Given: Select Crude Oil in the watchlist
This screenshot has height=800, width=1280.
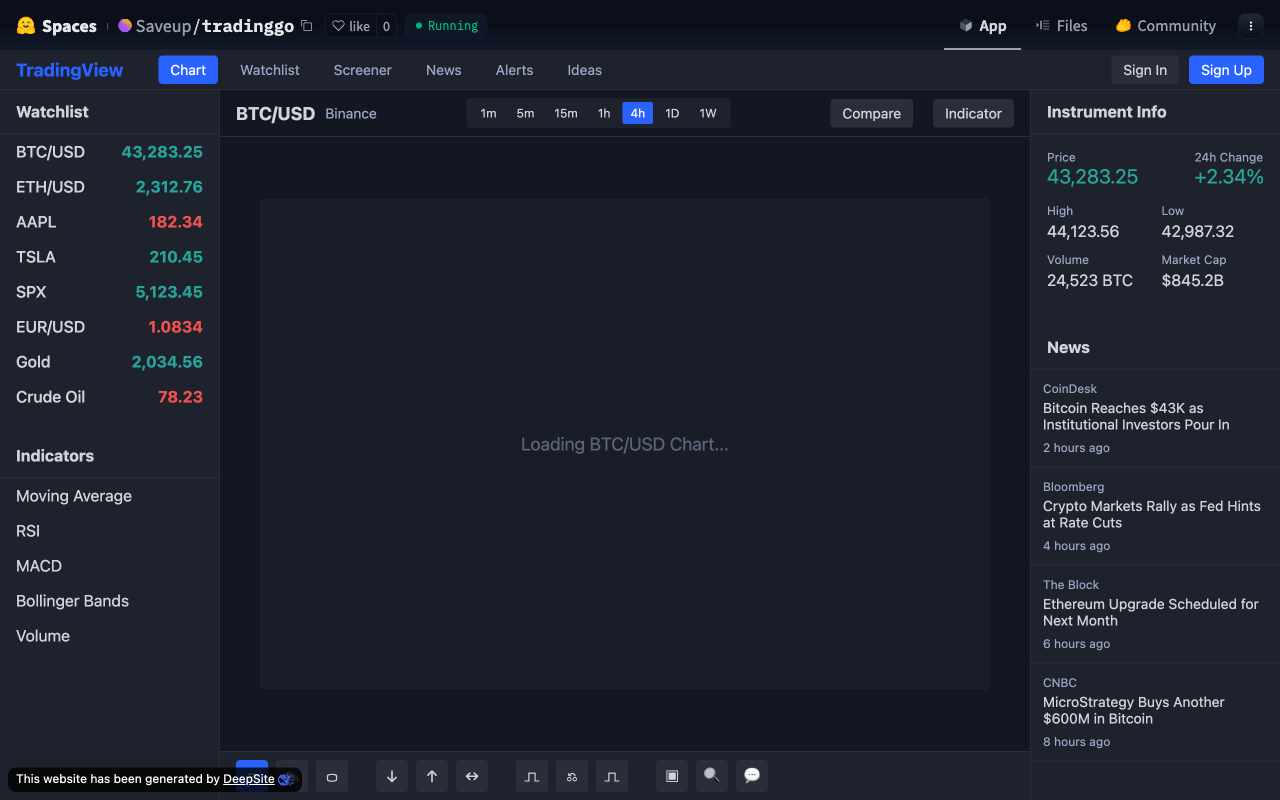Looking at the screenshot, I should [x=109, y=397].
